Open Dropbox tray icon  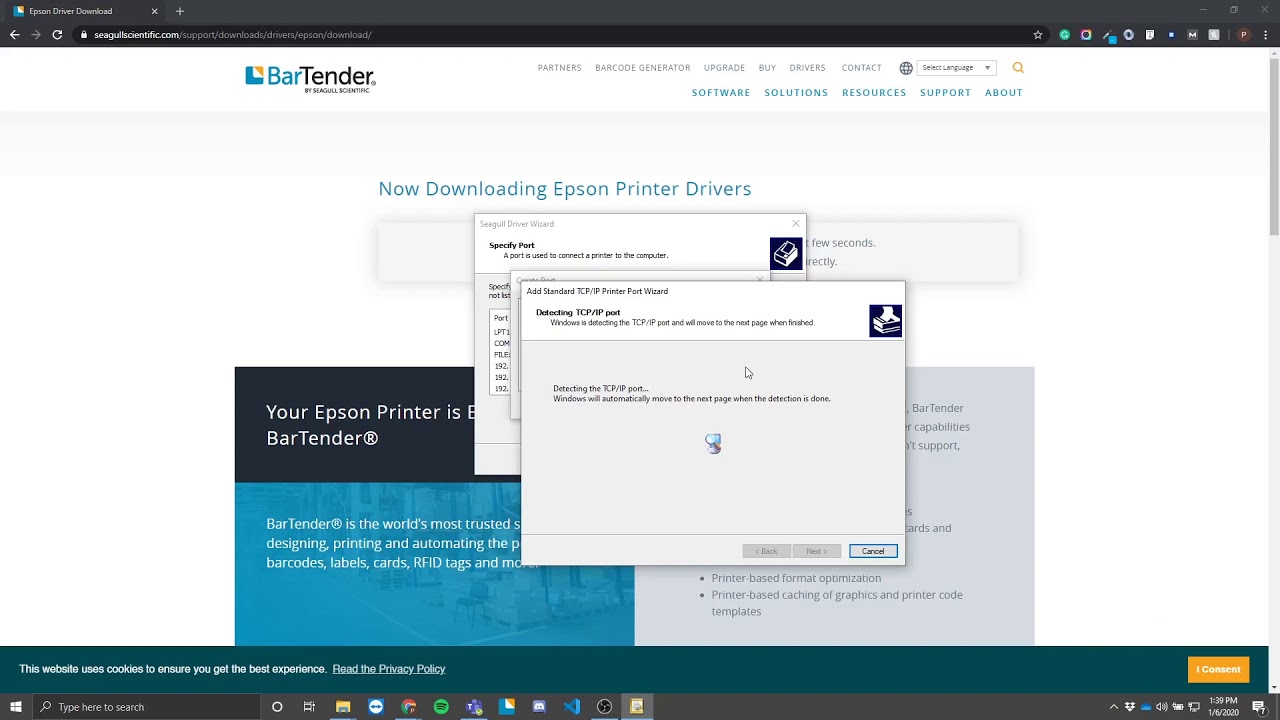[x=1130, y=707]
